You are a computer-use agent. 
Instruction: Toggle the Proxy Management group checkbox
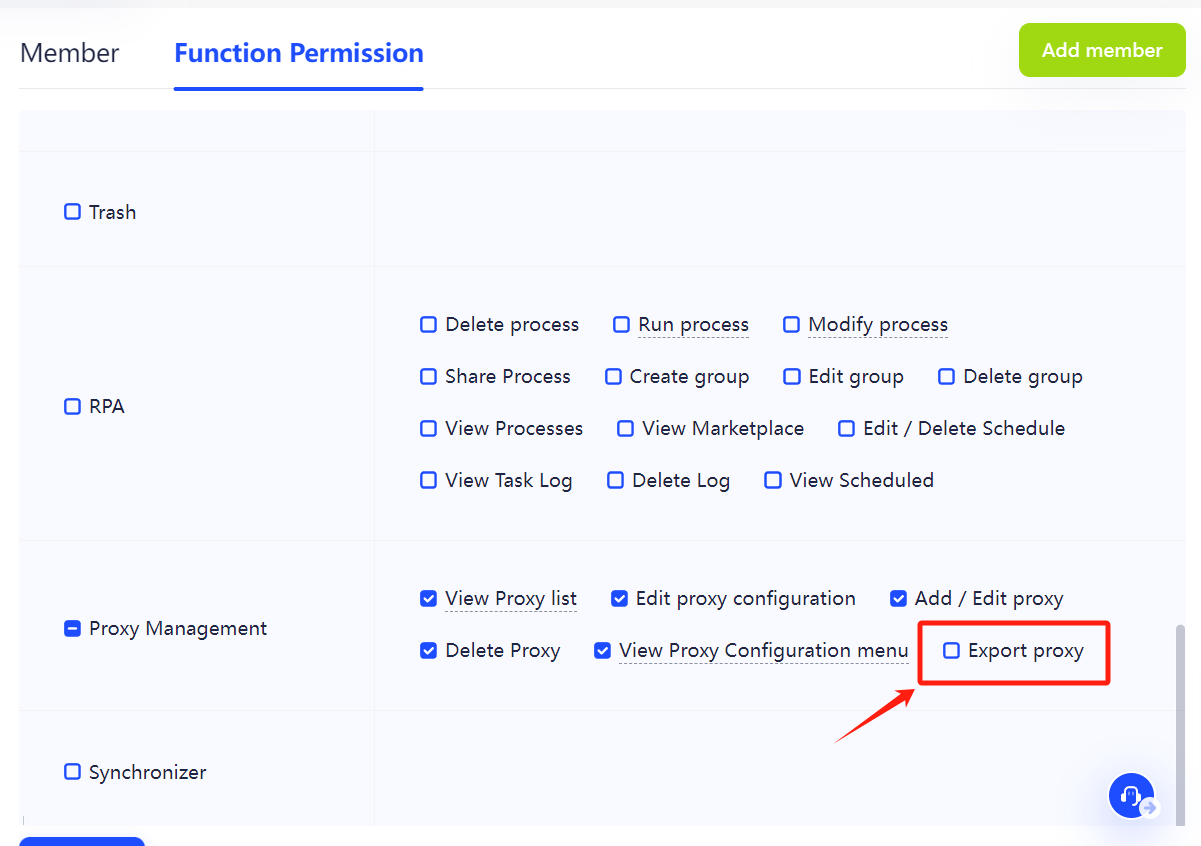(72, 629)
